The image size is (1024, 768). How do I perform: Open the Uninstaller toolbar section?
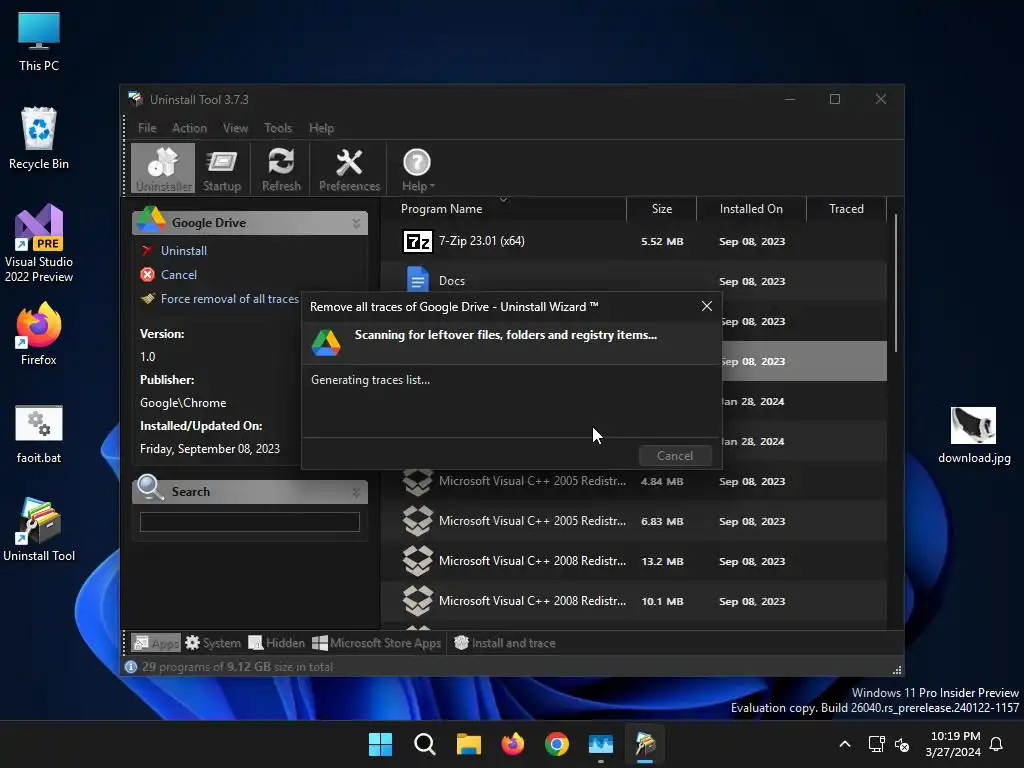pos(163,168)
